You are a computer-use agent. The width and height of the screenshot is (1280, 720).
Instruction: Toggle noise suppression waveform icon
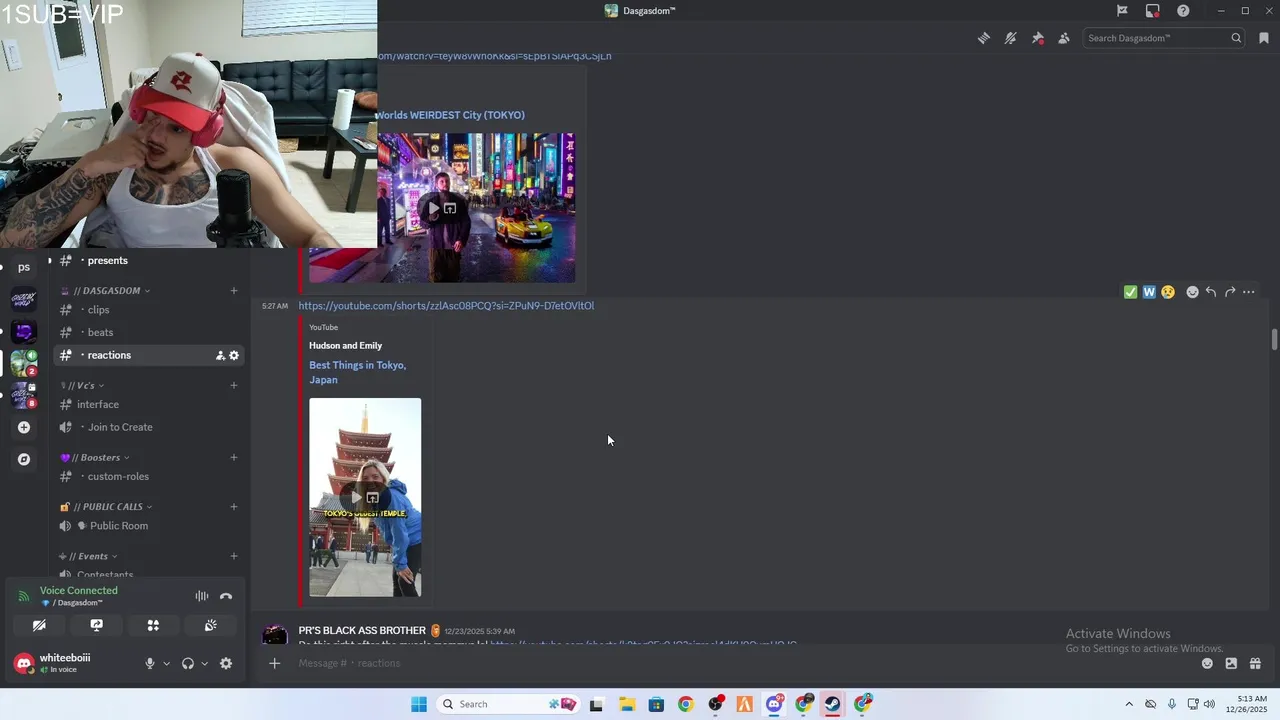pyautogui.click(x=202, y=596)
